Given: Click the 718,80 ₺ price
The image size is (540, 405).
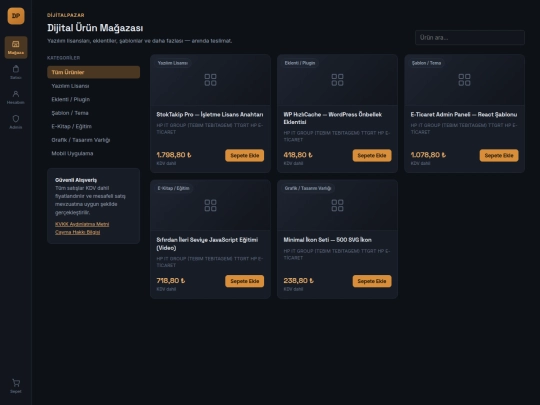Looking at the screenshot, I should (171, 281).
